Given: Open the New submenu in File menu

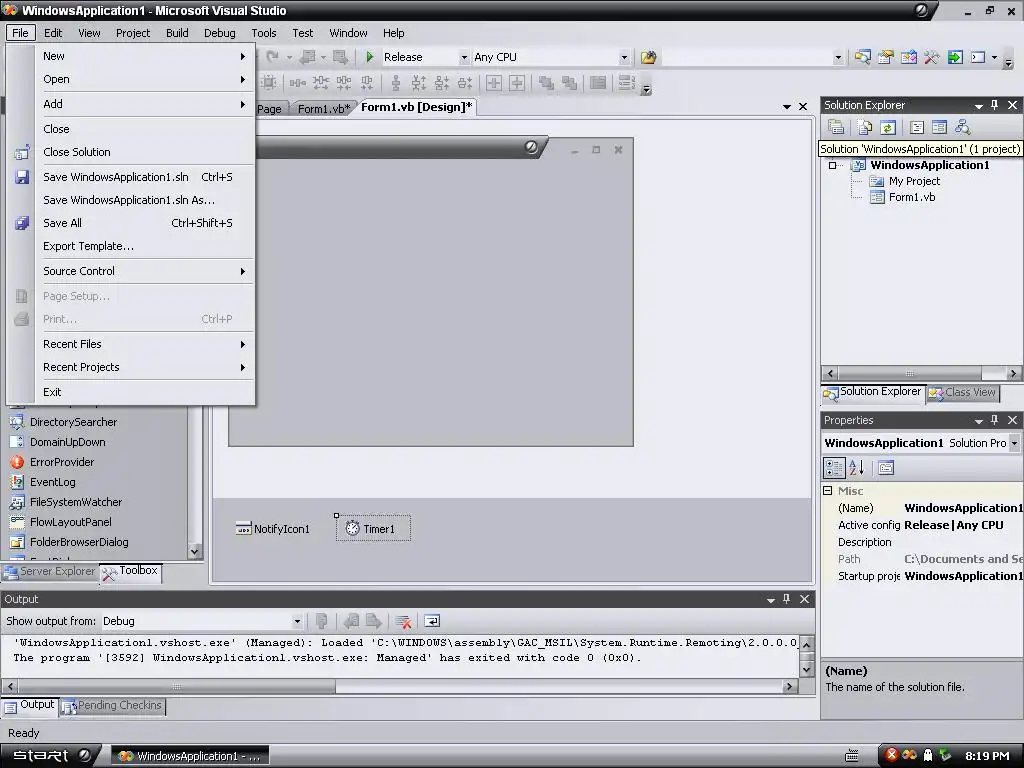Looking at the screenshot, I should tap(144, 56).
